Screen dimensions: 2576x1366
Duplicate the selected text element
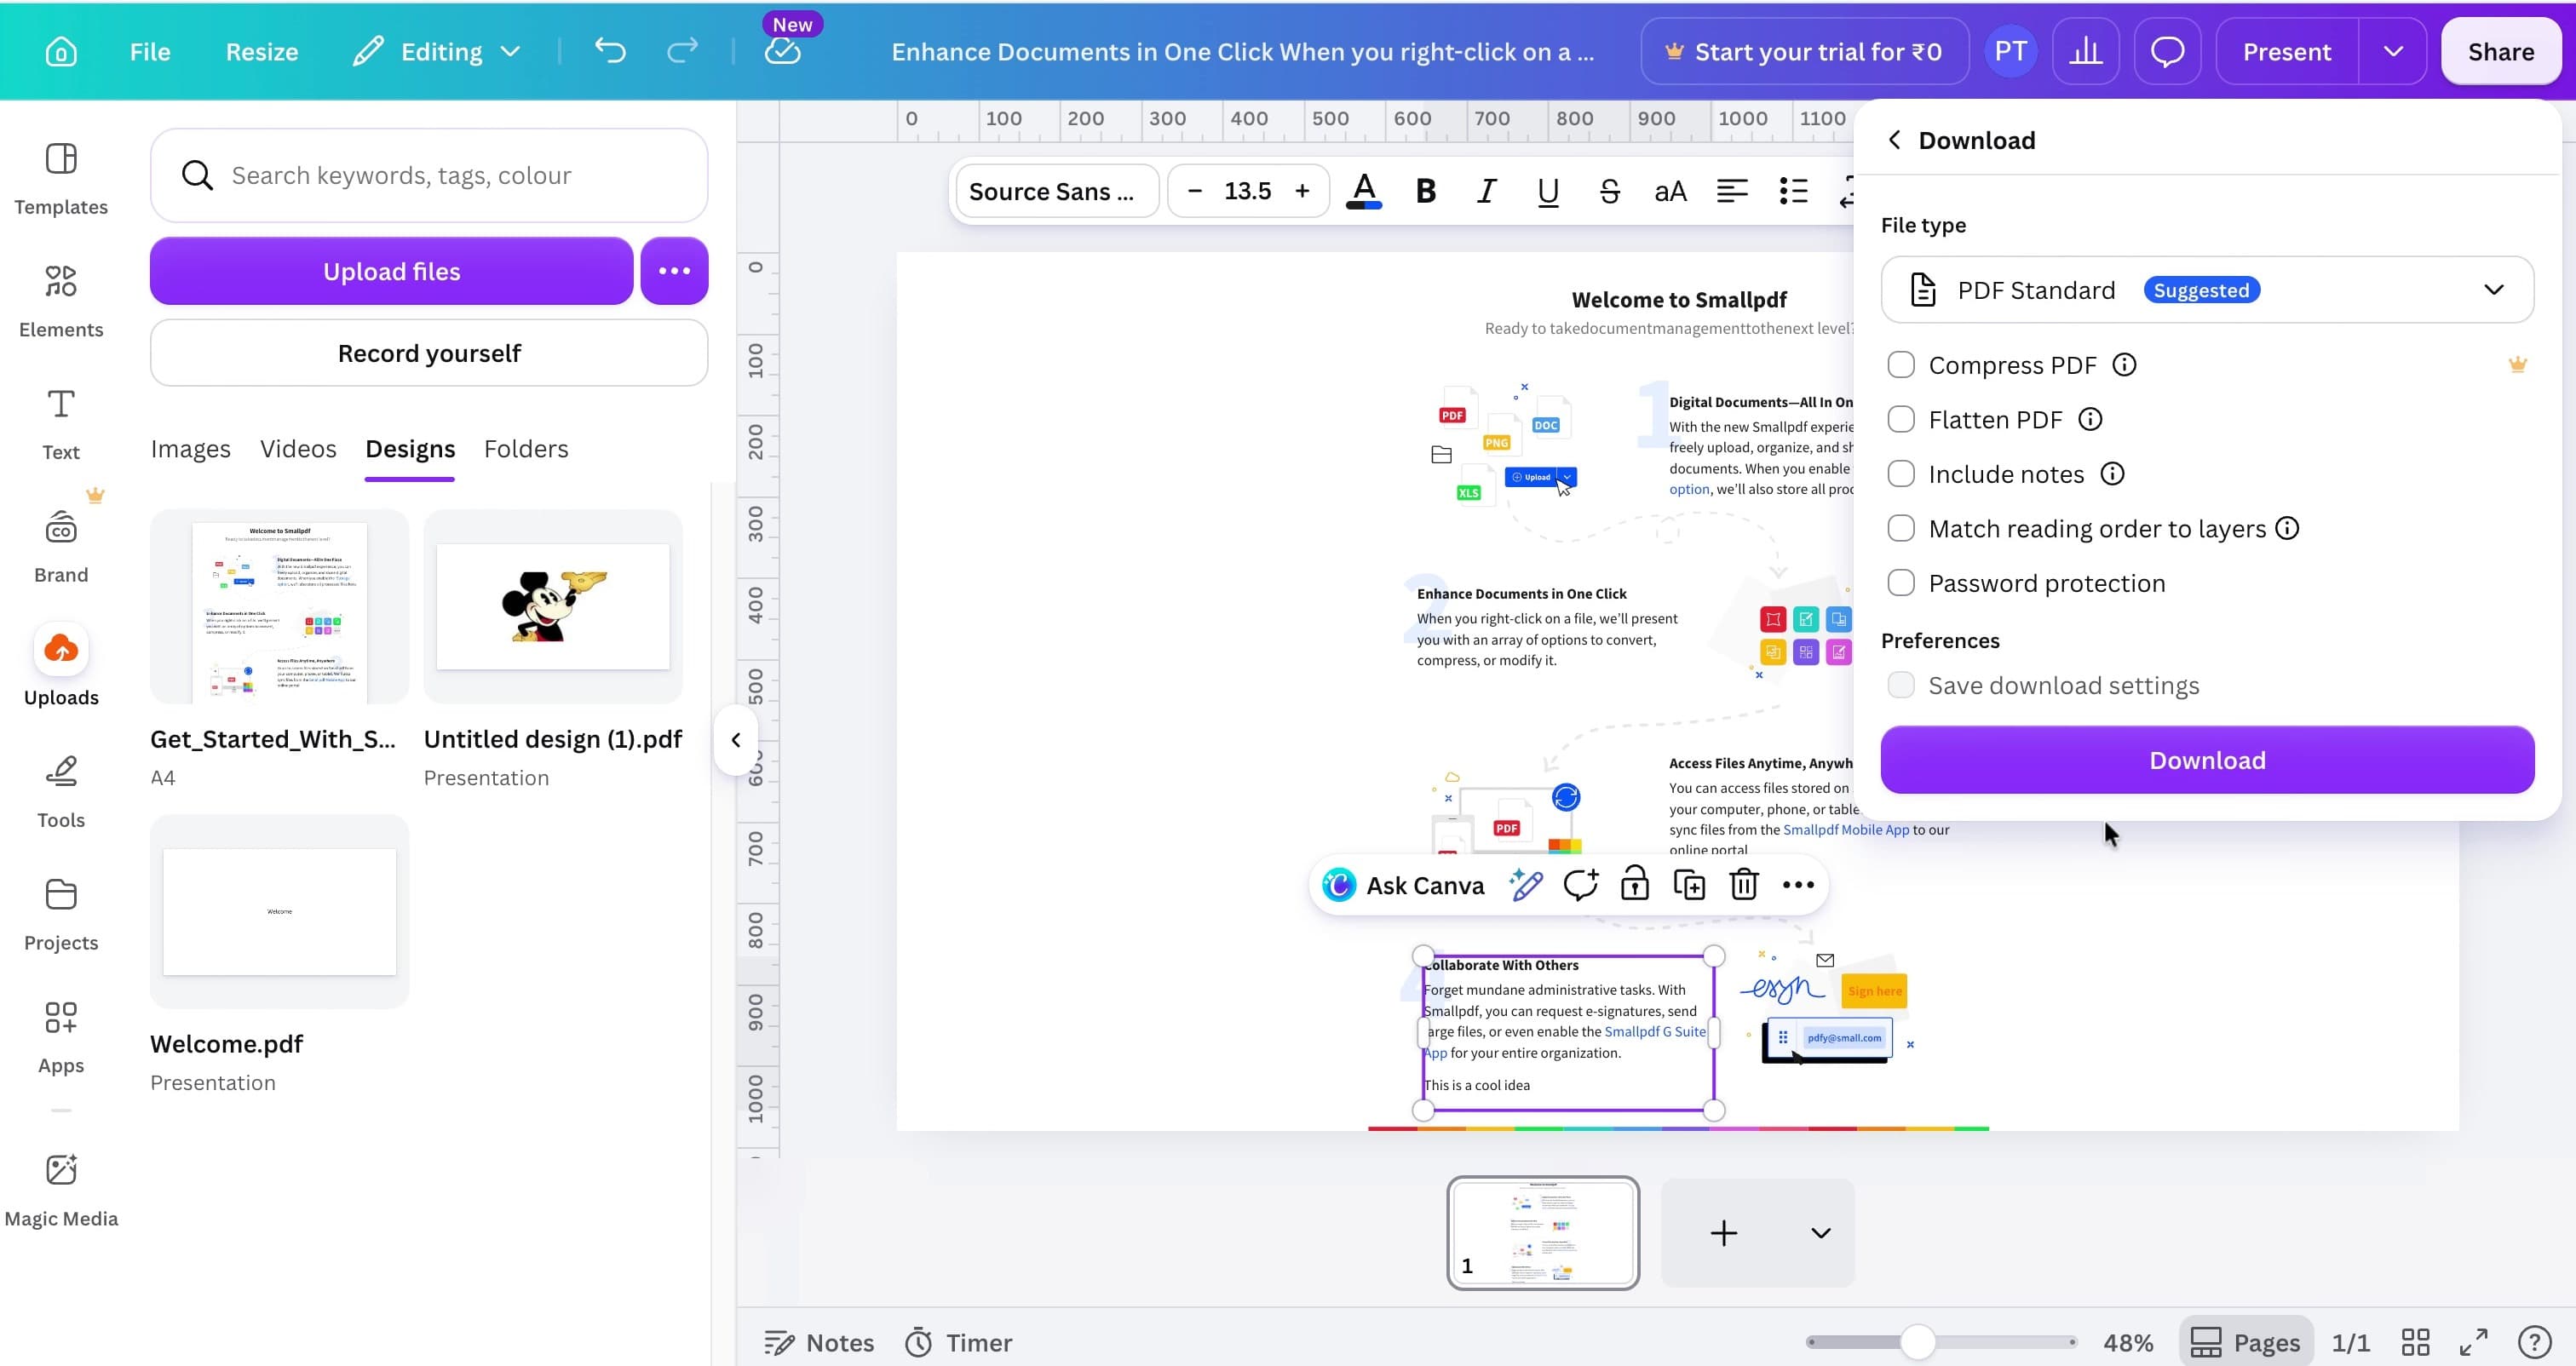click(x=1689, y=885)
